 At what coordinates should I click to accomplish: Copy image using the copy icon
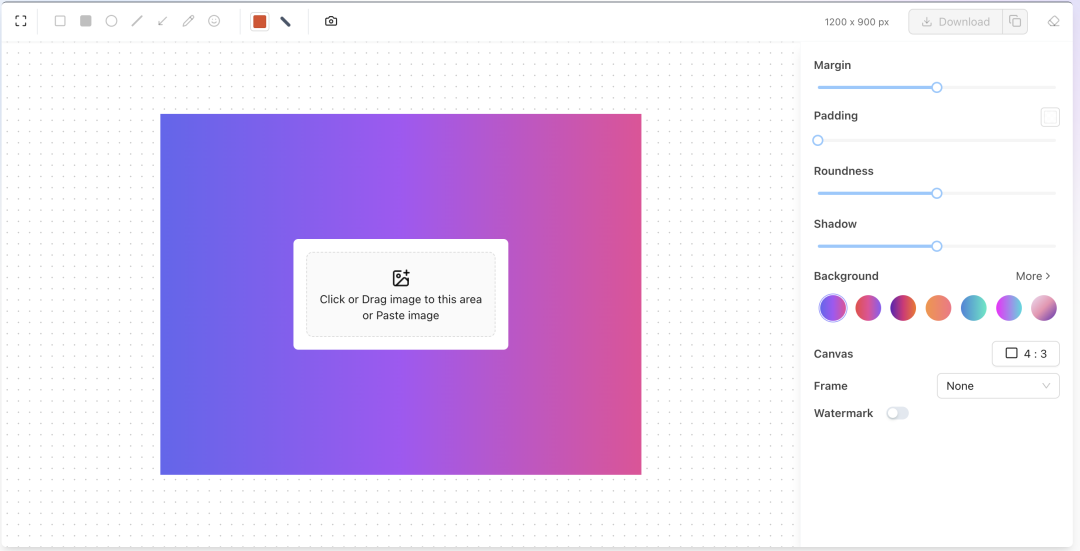[1015, 22]
